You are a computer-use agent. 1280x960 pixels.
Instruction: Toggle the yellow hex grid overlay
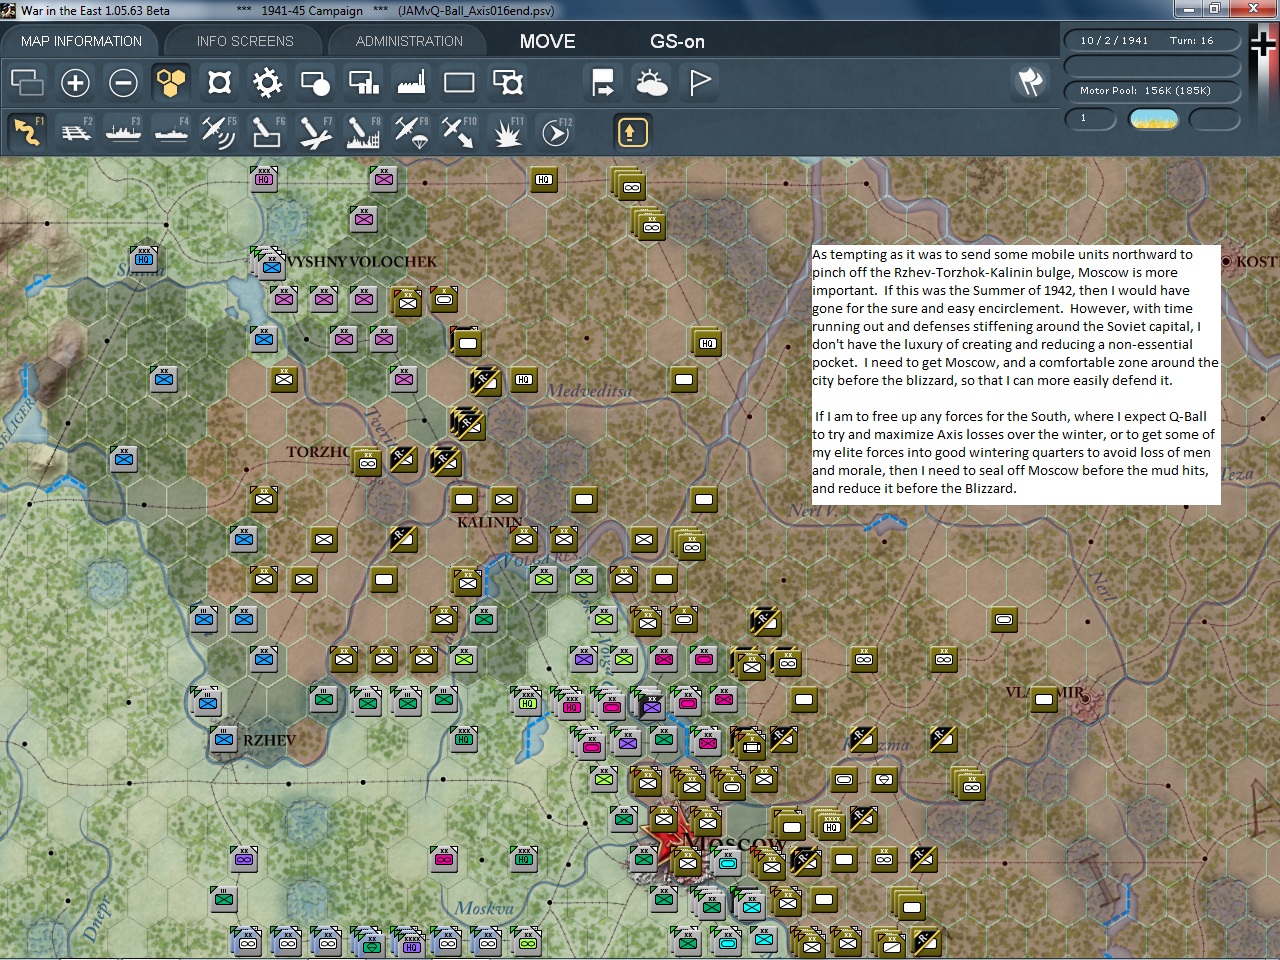click(x=171, y=82)
